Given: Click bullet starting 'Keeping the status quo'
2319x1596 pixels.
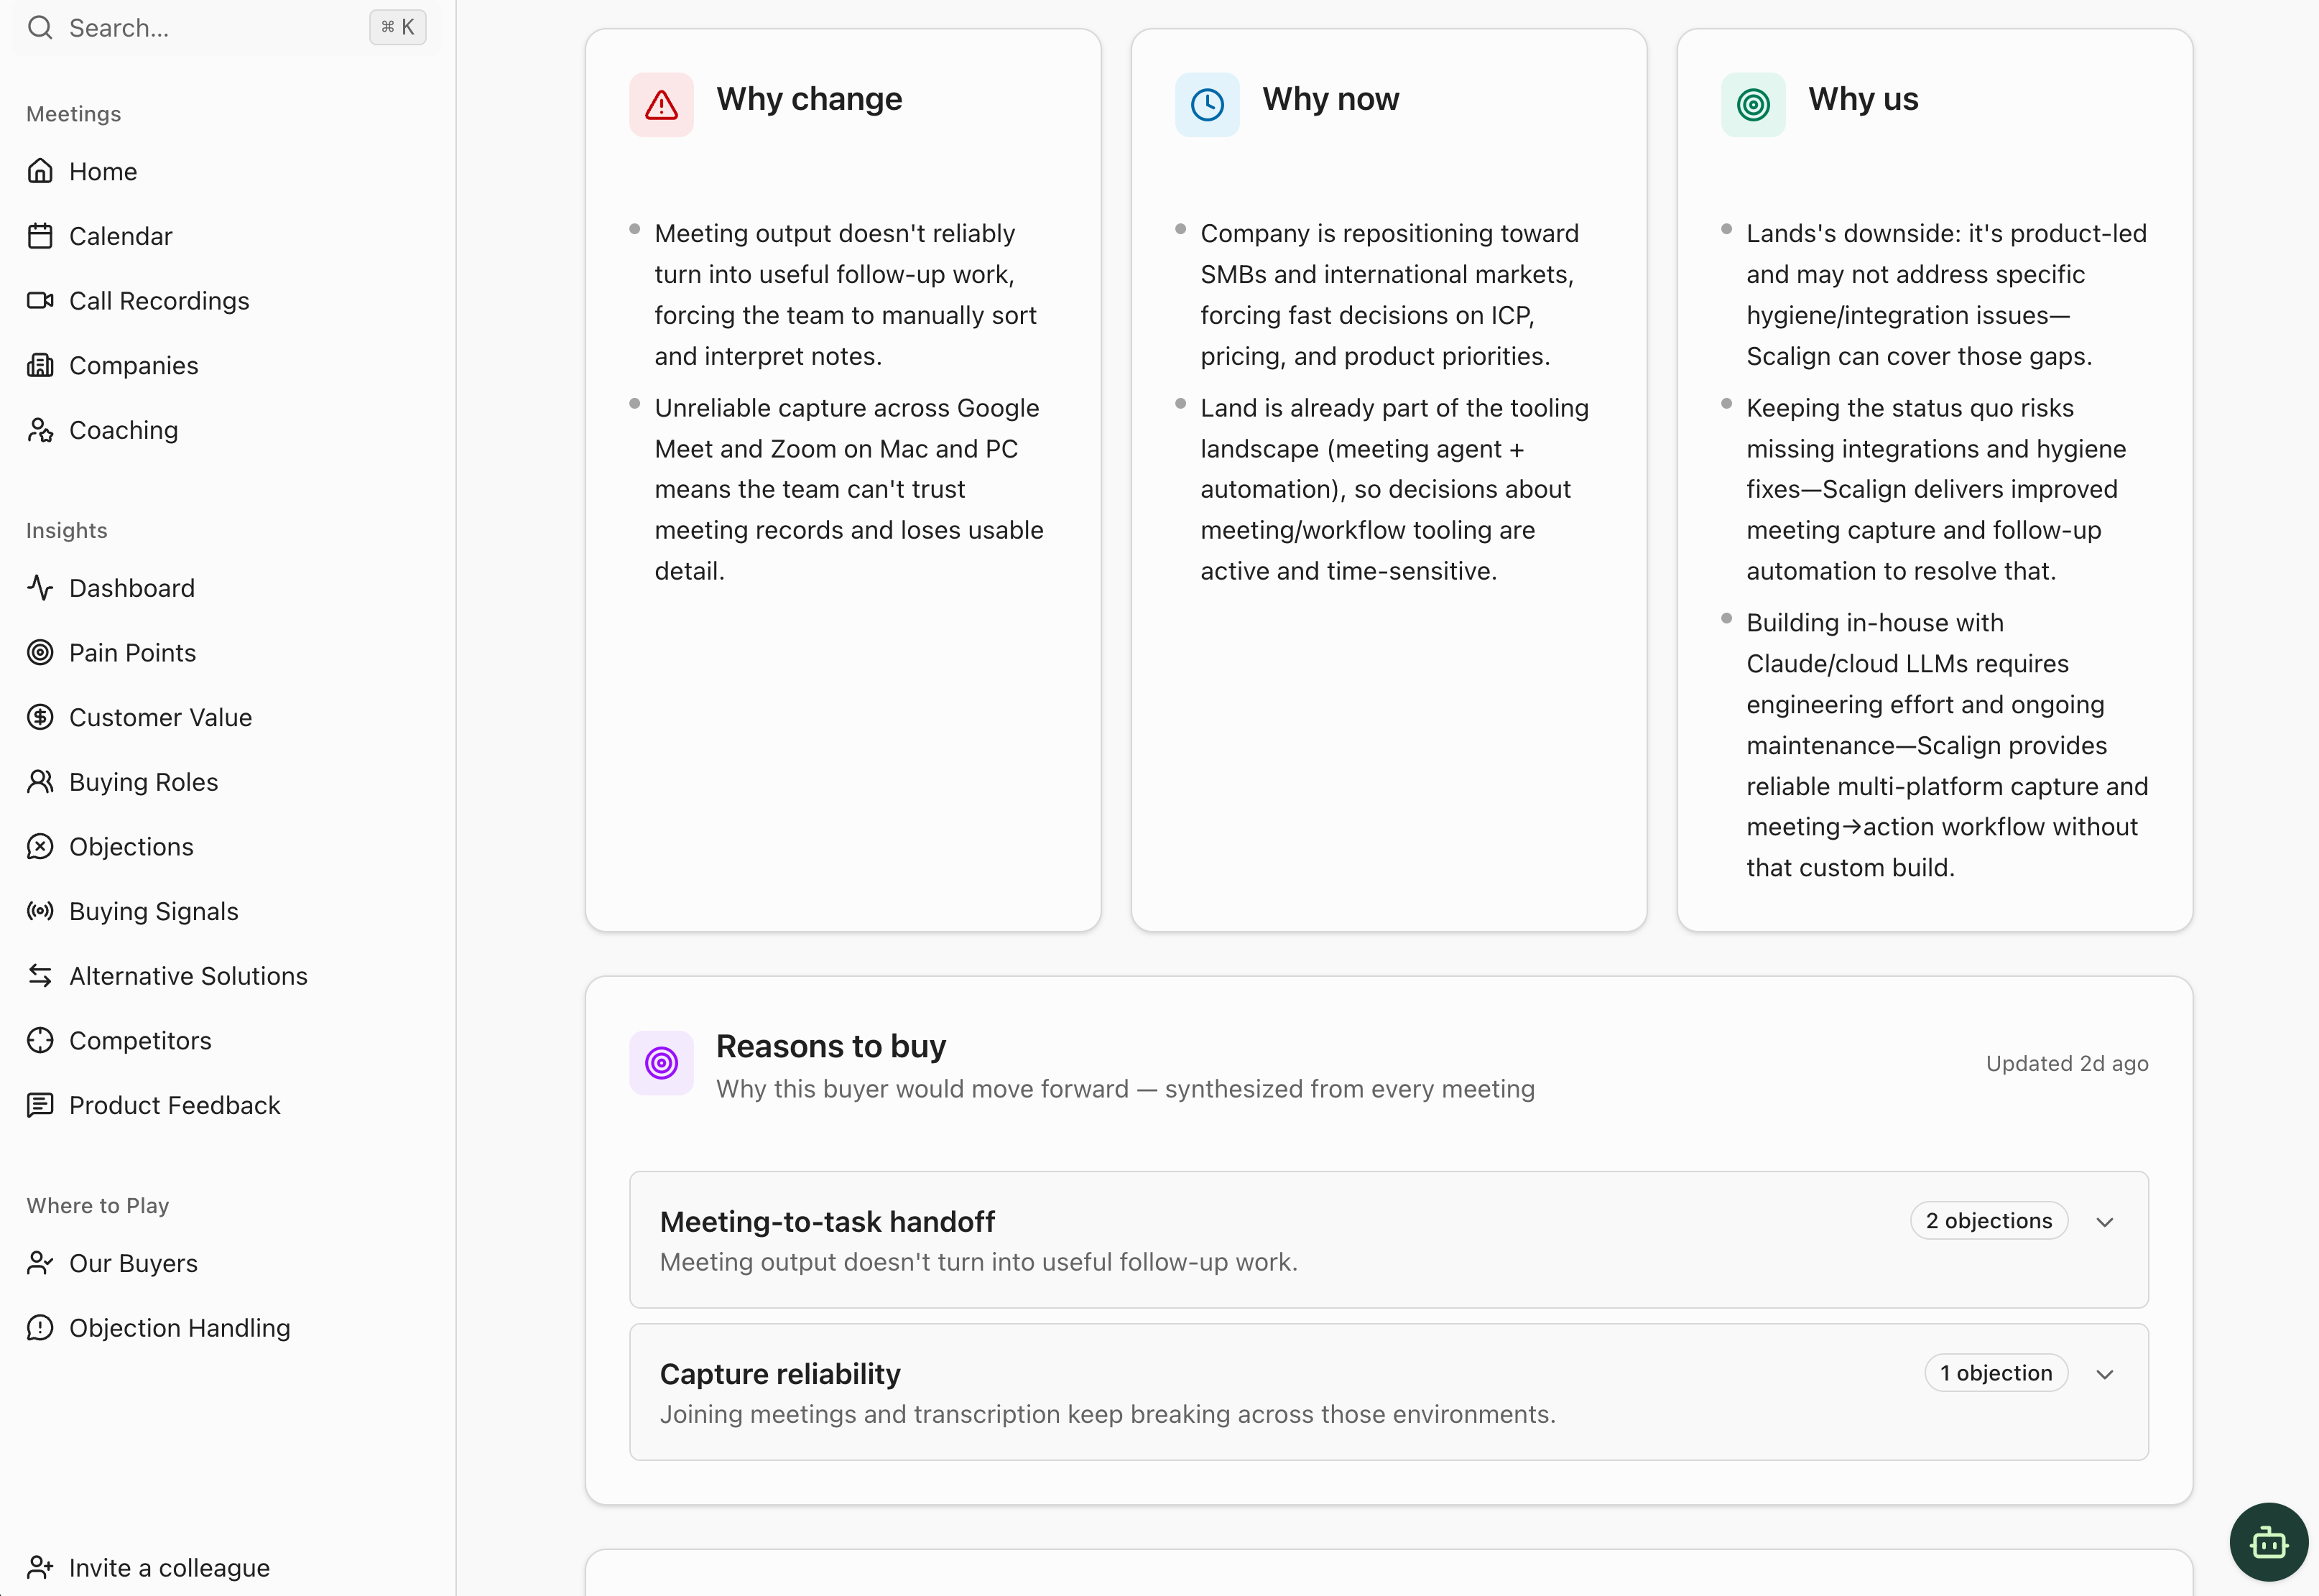Looking at the screenshot, I should pyautogui.click(x=1936, y=489).
